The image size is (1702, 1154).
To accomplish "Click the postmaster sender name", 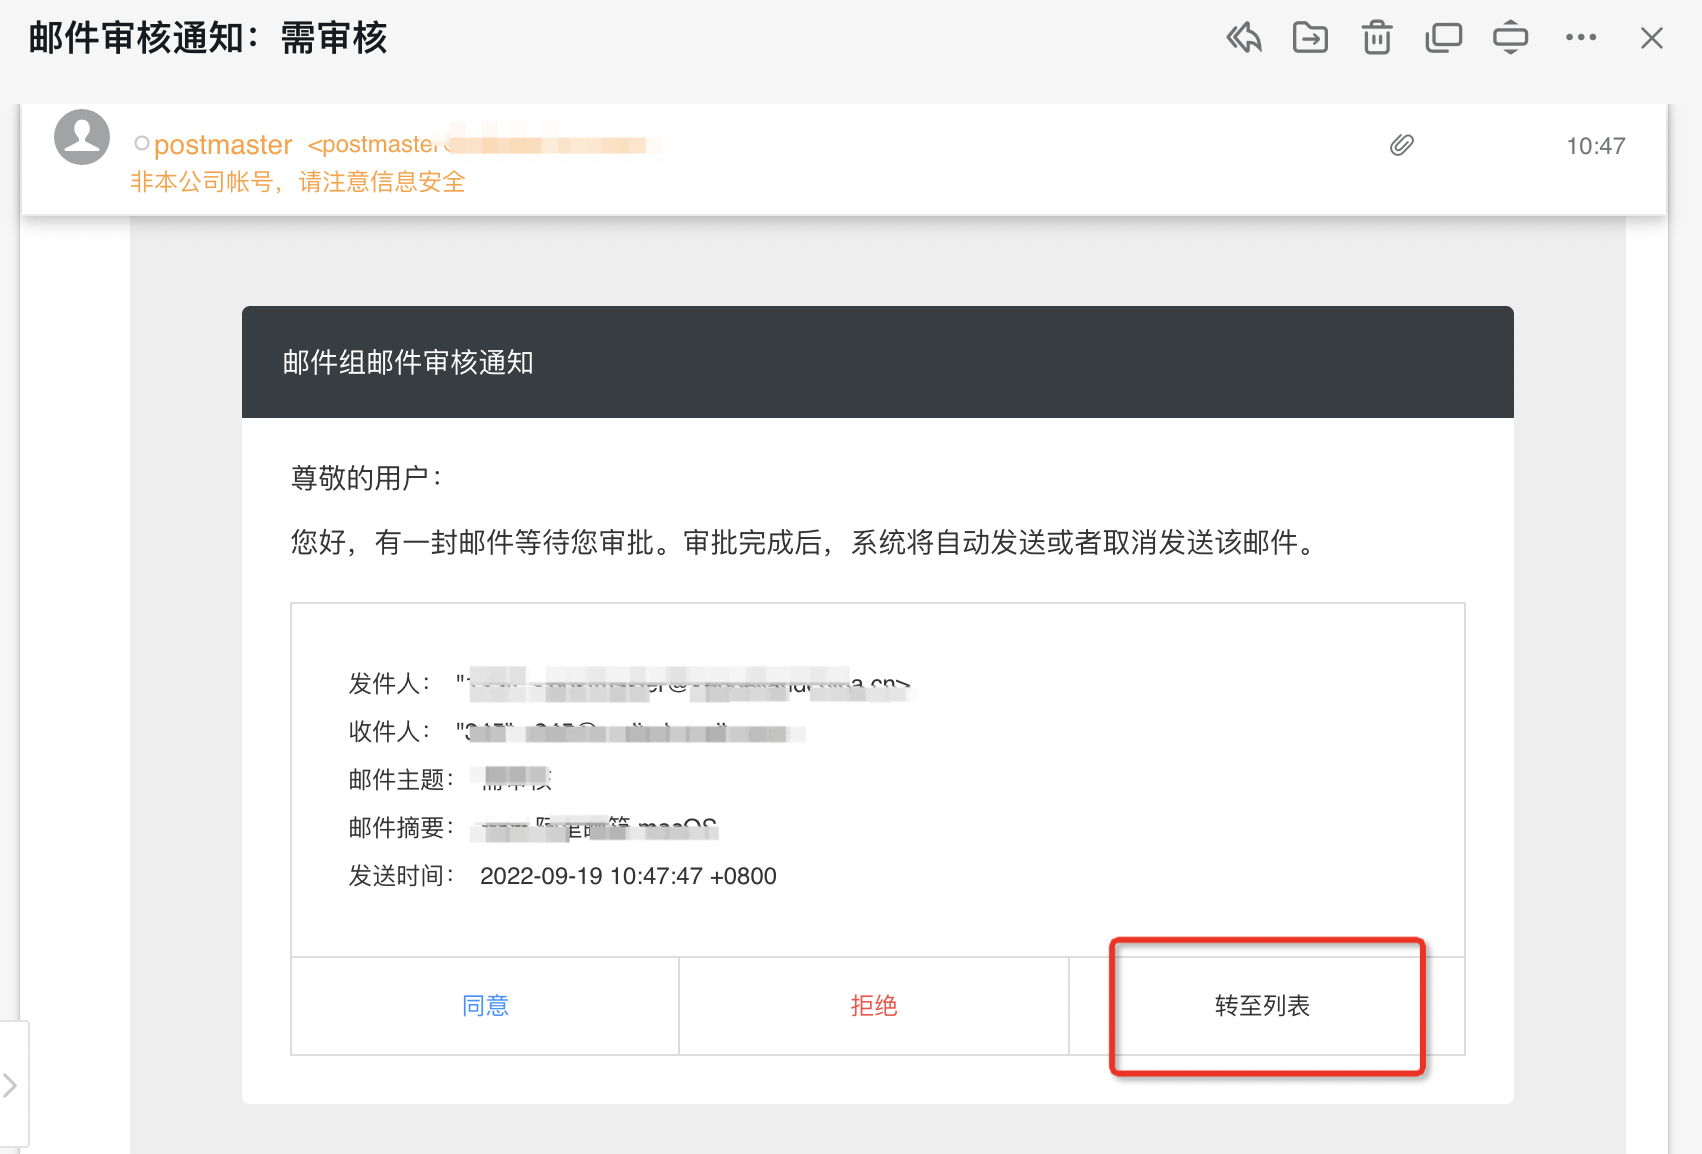I will pos(223,144).
